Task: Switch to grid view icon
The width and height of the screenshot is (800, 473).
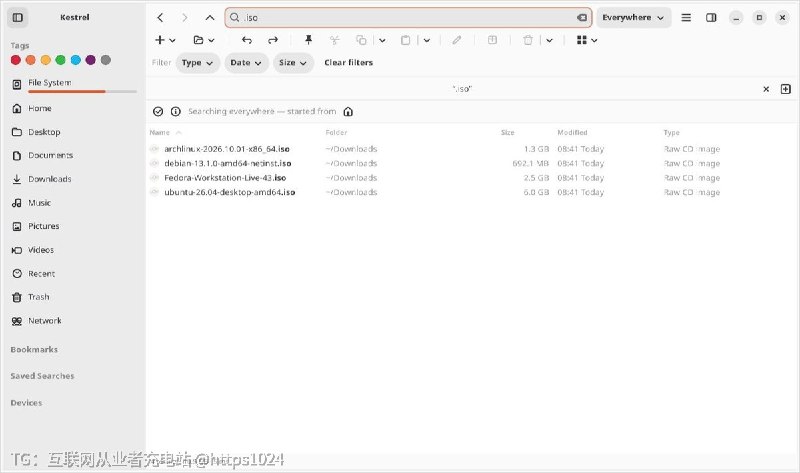Action: [x=581, y=40]
